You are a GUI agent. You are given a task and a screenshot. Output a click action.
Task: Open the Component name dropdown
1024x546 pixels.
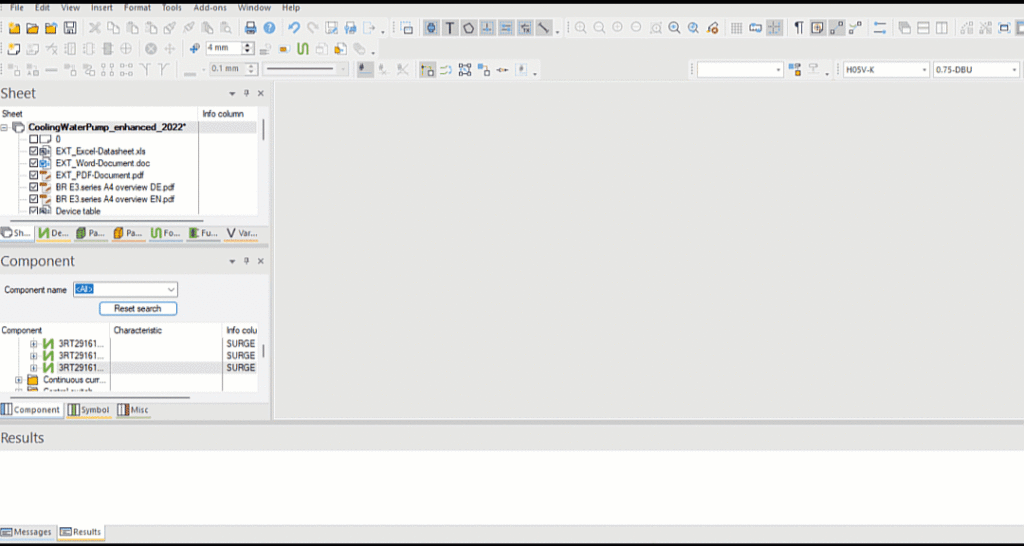tap(171, 290)
